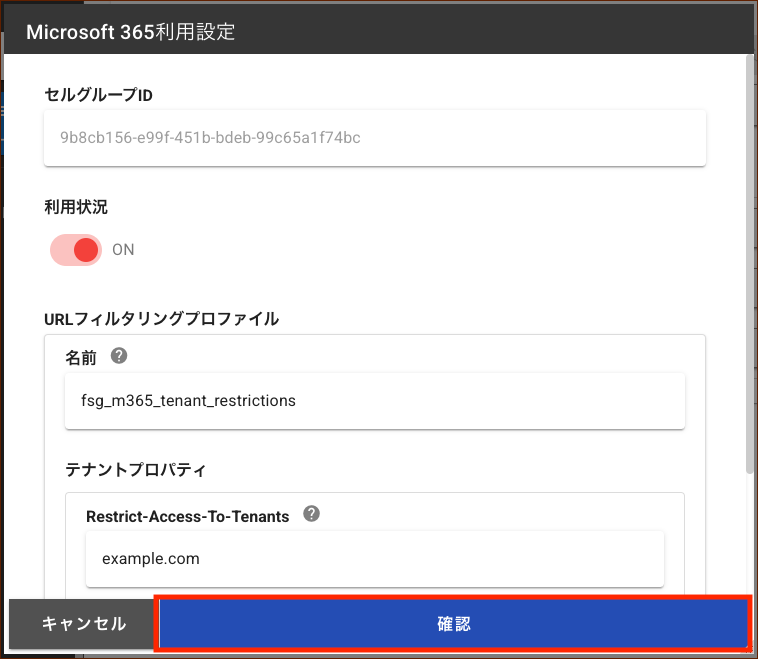Click the 名前 label
Viewport: 758px width, 659px height.
click(81, 358)
